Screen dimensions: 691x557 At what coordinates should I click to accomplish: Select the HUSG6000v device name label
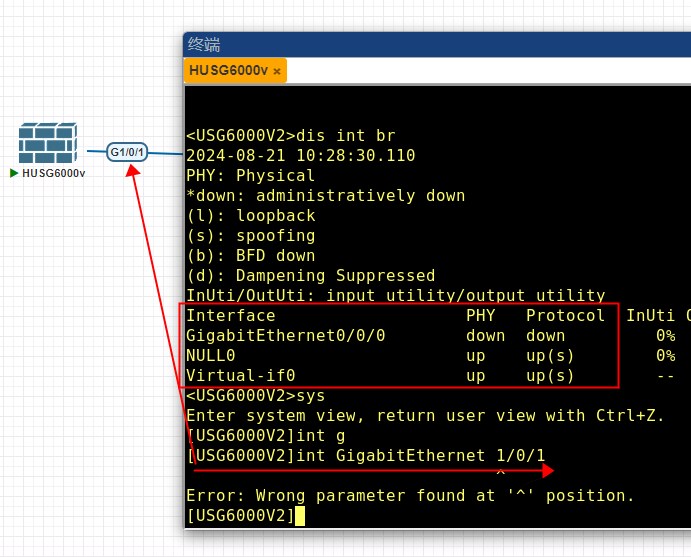coord(53,173)
